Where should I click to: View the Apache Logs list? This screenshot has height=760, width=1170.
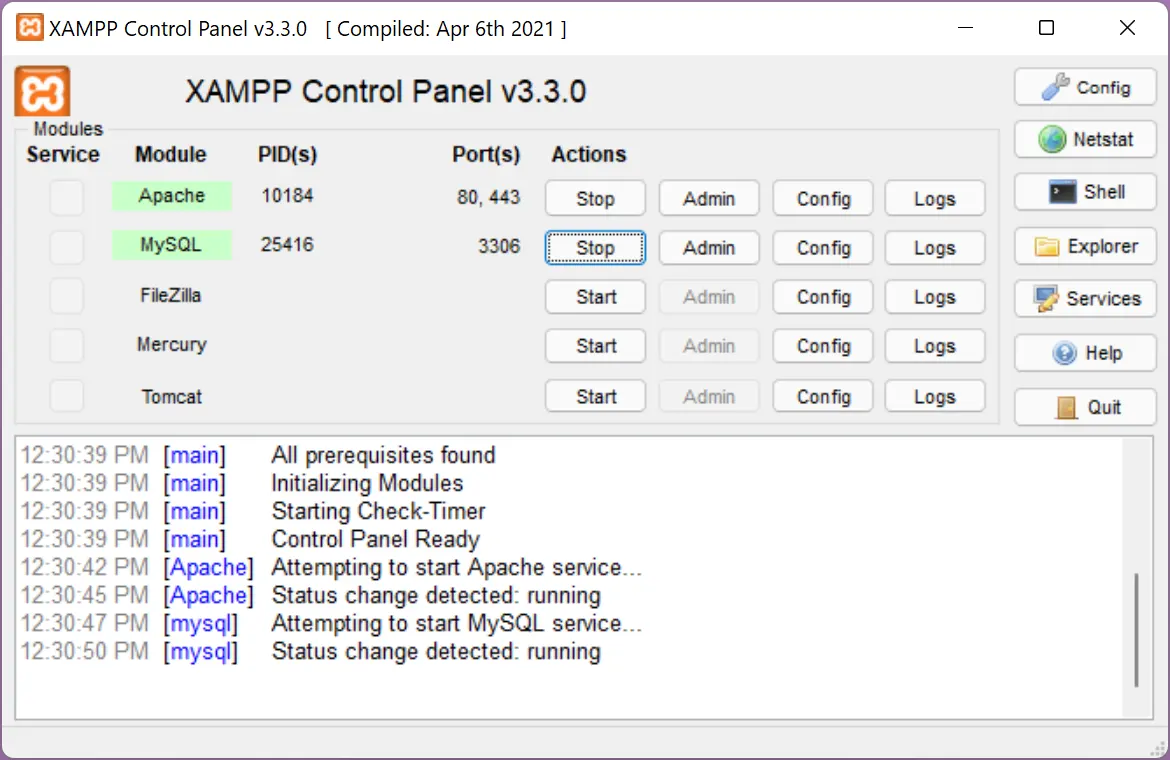coord(934,199)
